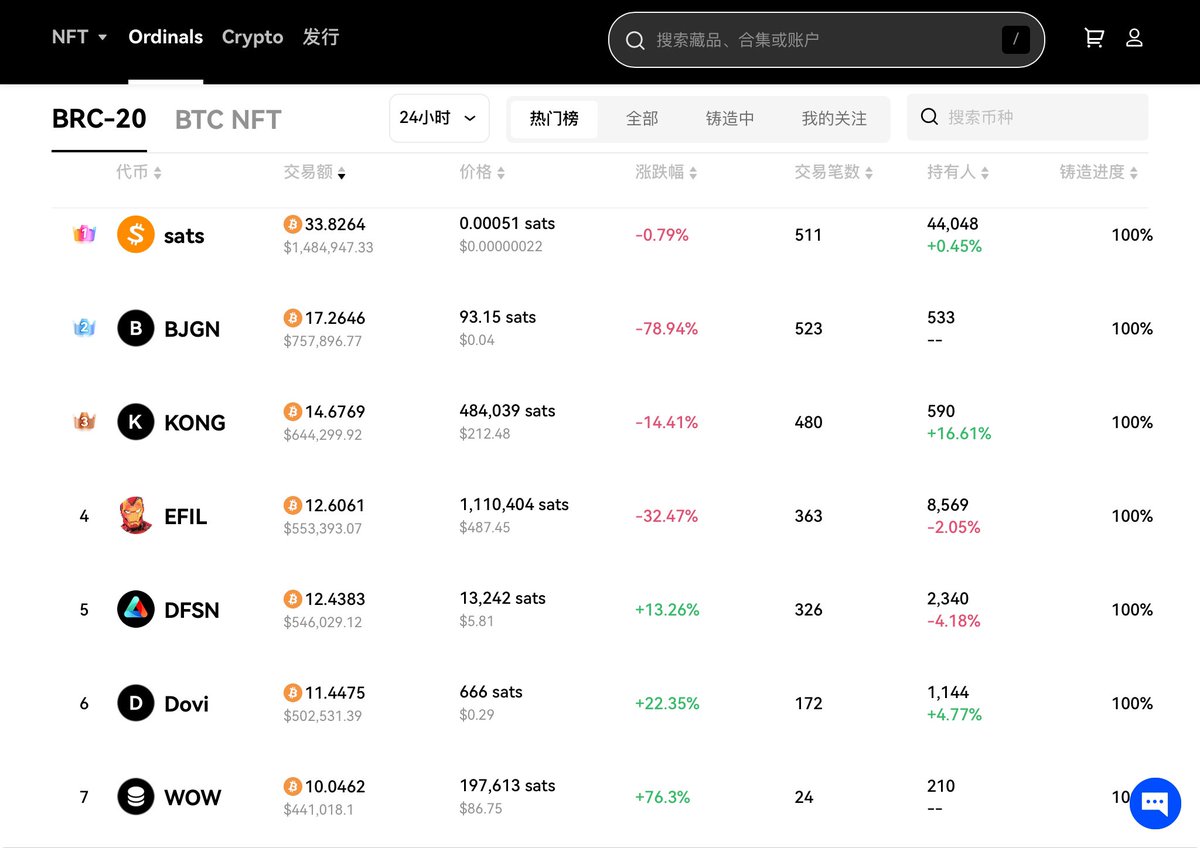Click the slash shortcut key badge
Image resolution: width=1200 pixels, height=848 pixels.
point(1015,40)
